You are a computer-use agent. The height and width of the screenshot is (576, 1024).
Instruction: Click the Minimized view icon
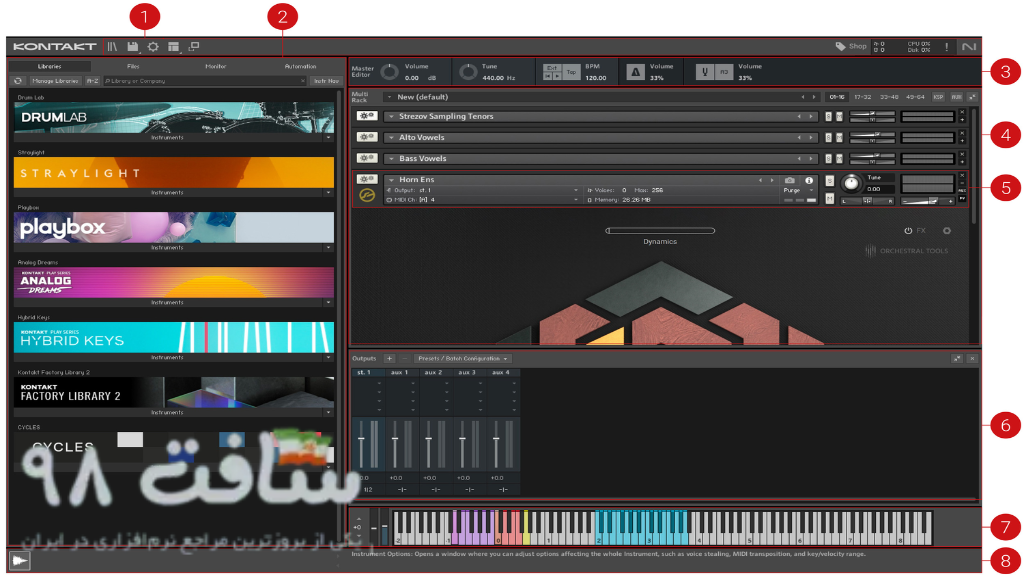pyautogui.click(x=194, y=46)
